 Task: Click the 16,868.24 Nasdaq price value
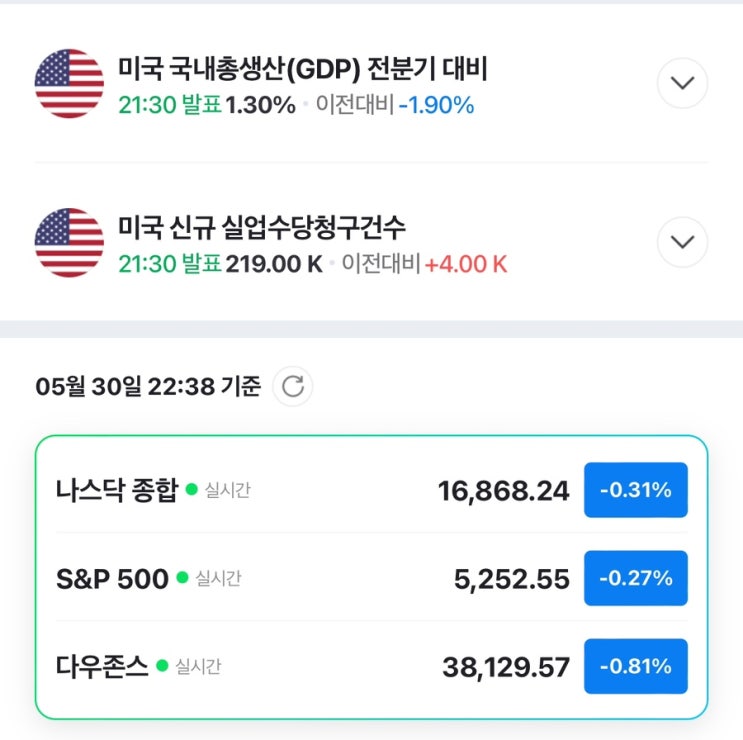point(503,490)
